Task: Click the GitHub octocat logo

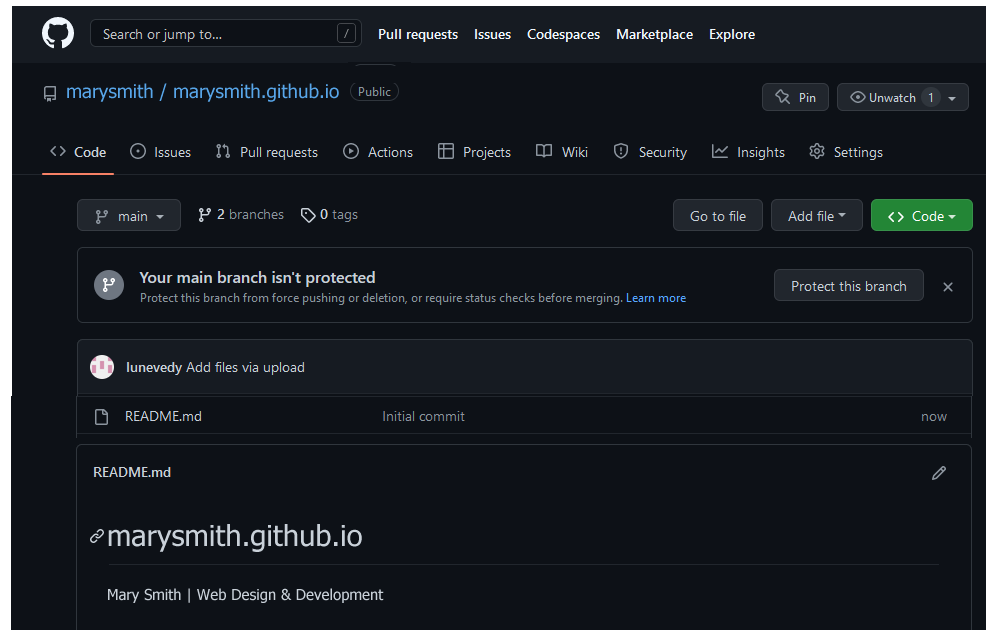Action: coord(58,34)
